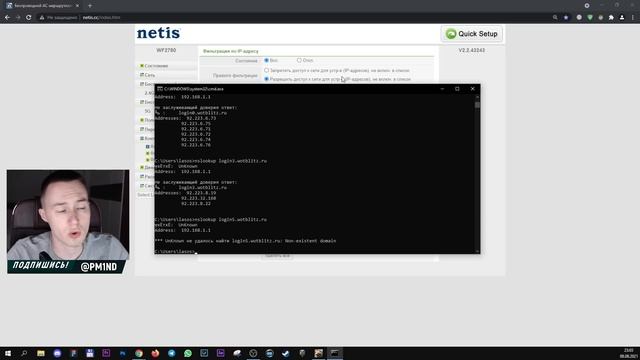The height and width of the screenshot is (360, 640).
Task: Open OBS Studio from taskbar
Action: coord(253,353)
